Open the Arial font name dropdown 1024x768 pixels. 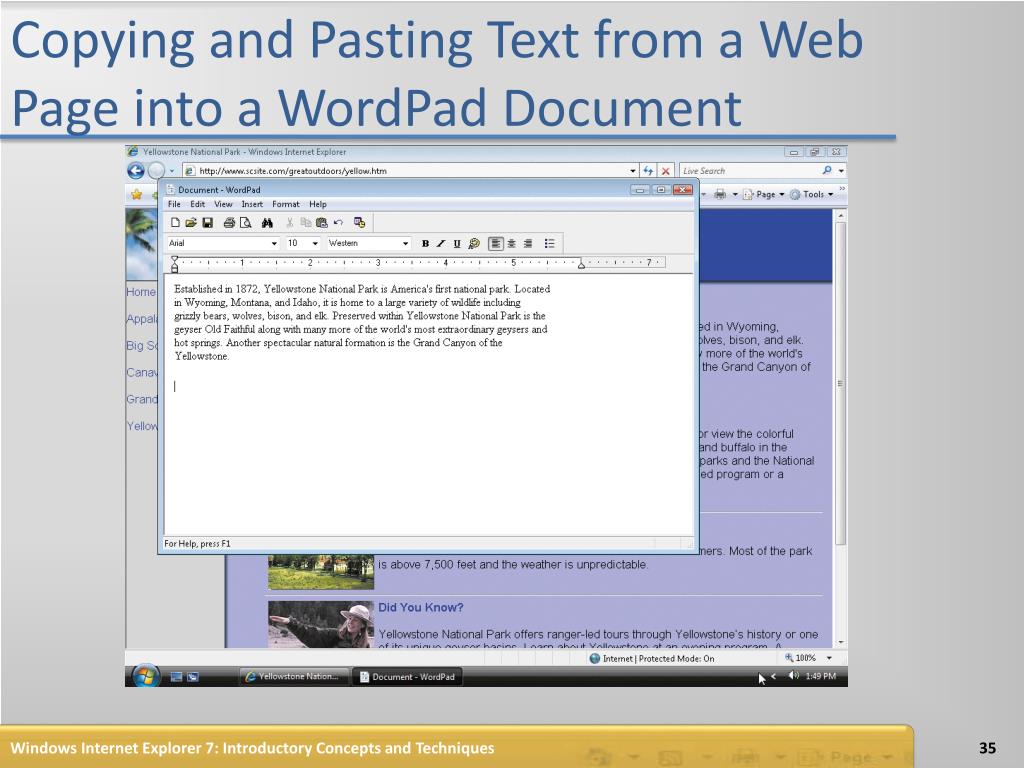[274, 244]
